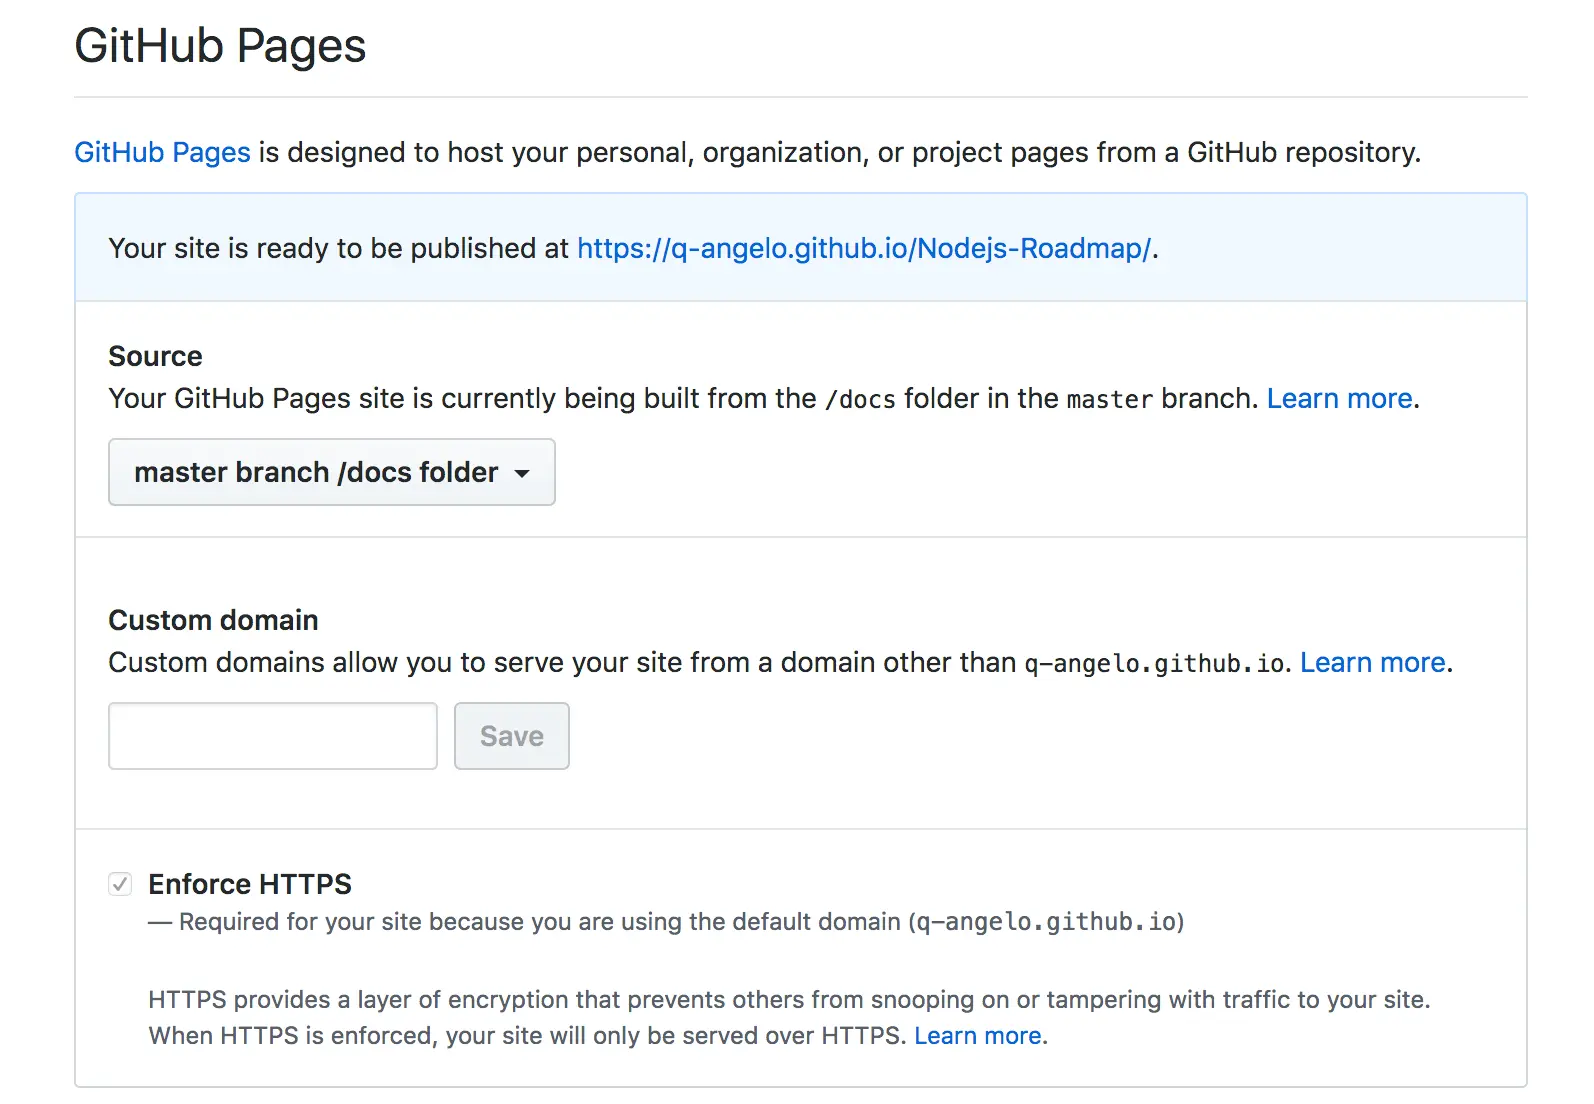The image size is (1594, 1104).
Task: Open Learn more link about HTTPS enforcement
Action: click(977, 1036)
